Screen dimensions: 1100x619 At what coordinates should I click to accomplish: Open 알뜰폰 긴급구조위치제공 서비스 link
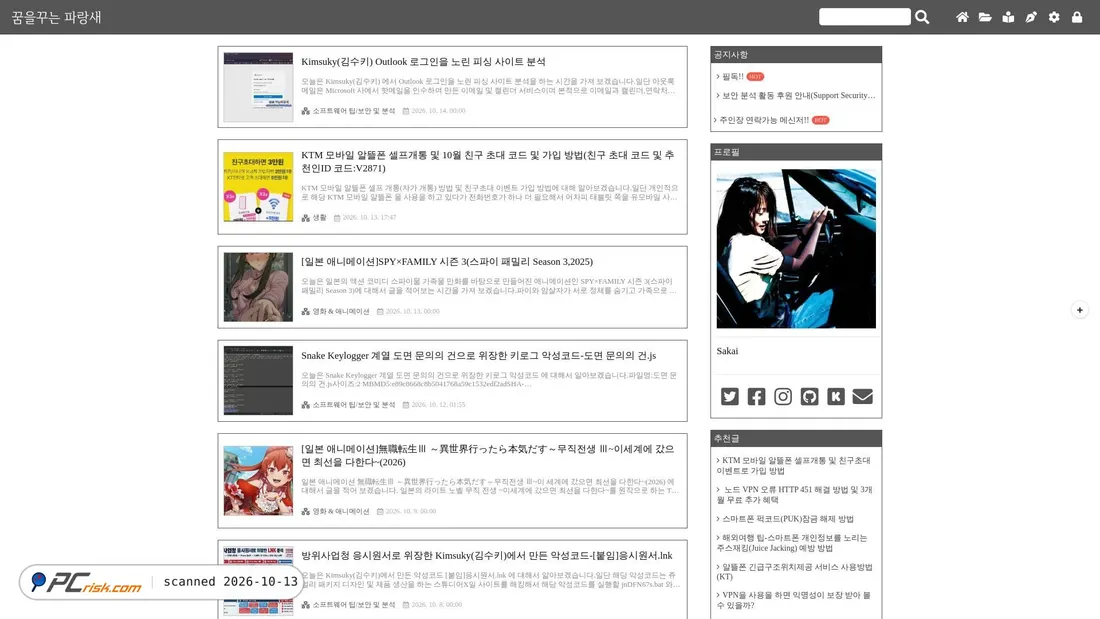click(x=794, y=572)
